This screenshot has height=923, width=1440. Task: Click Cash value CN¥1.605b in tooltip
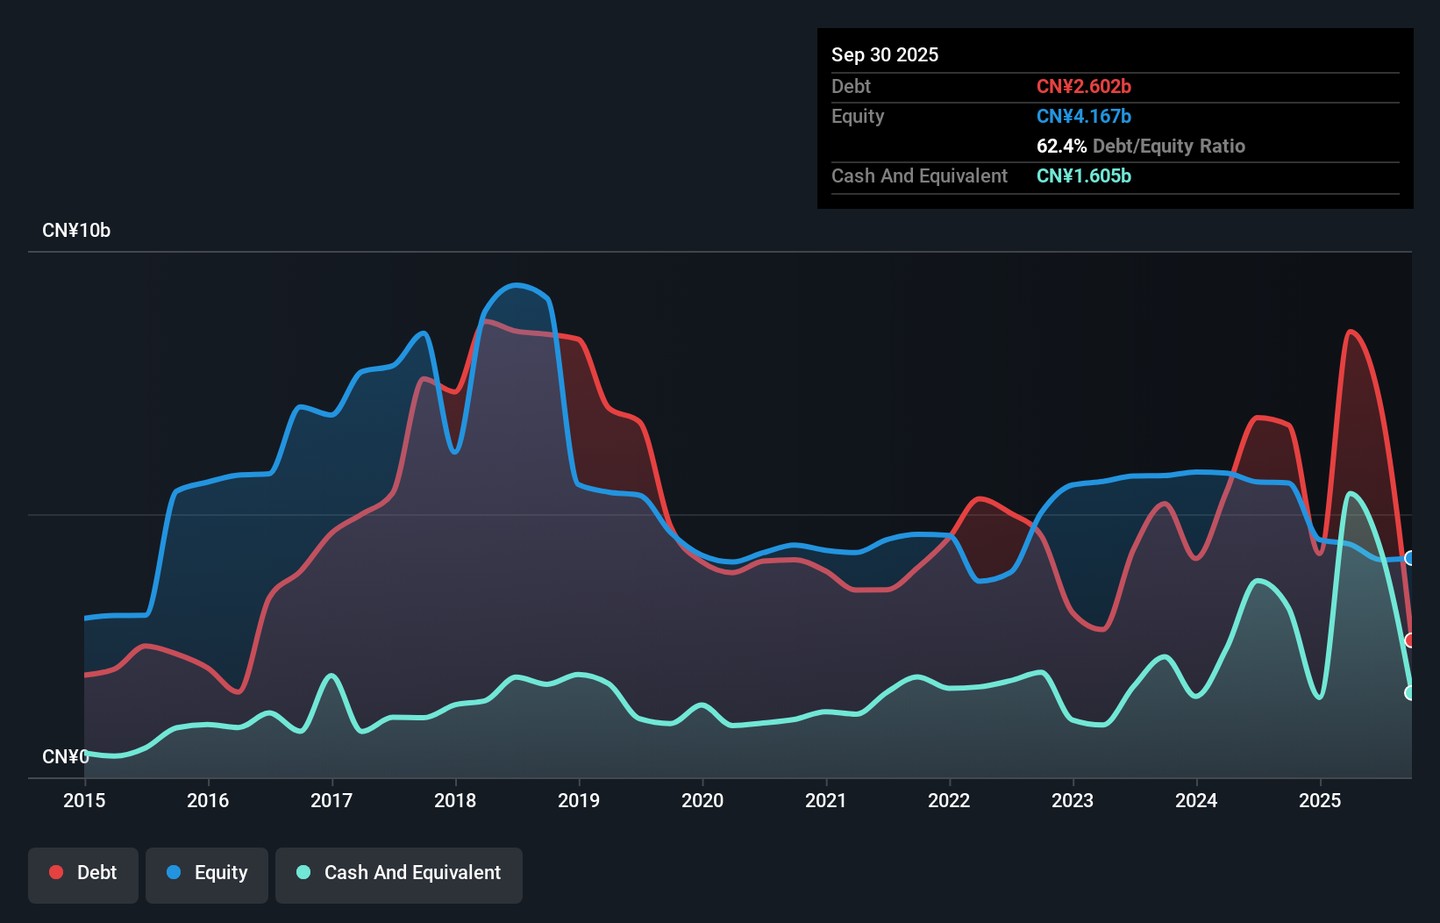1083,176
